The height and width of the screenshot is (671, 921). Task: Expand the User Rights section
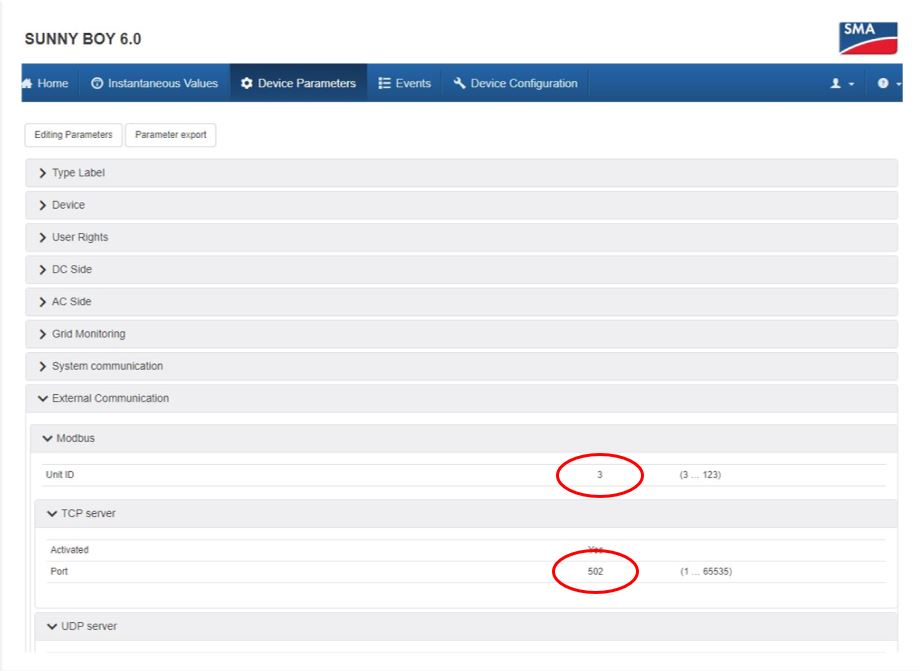click(x=461, y=237)
